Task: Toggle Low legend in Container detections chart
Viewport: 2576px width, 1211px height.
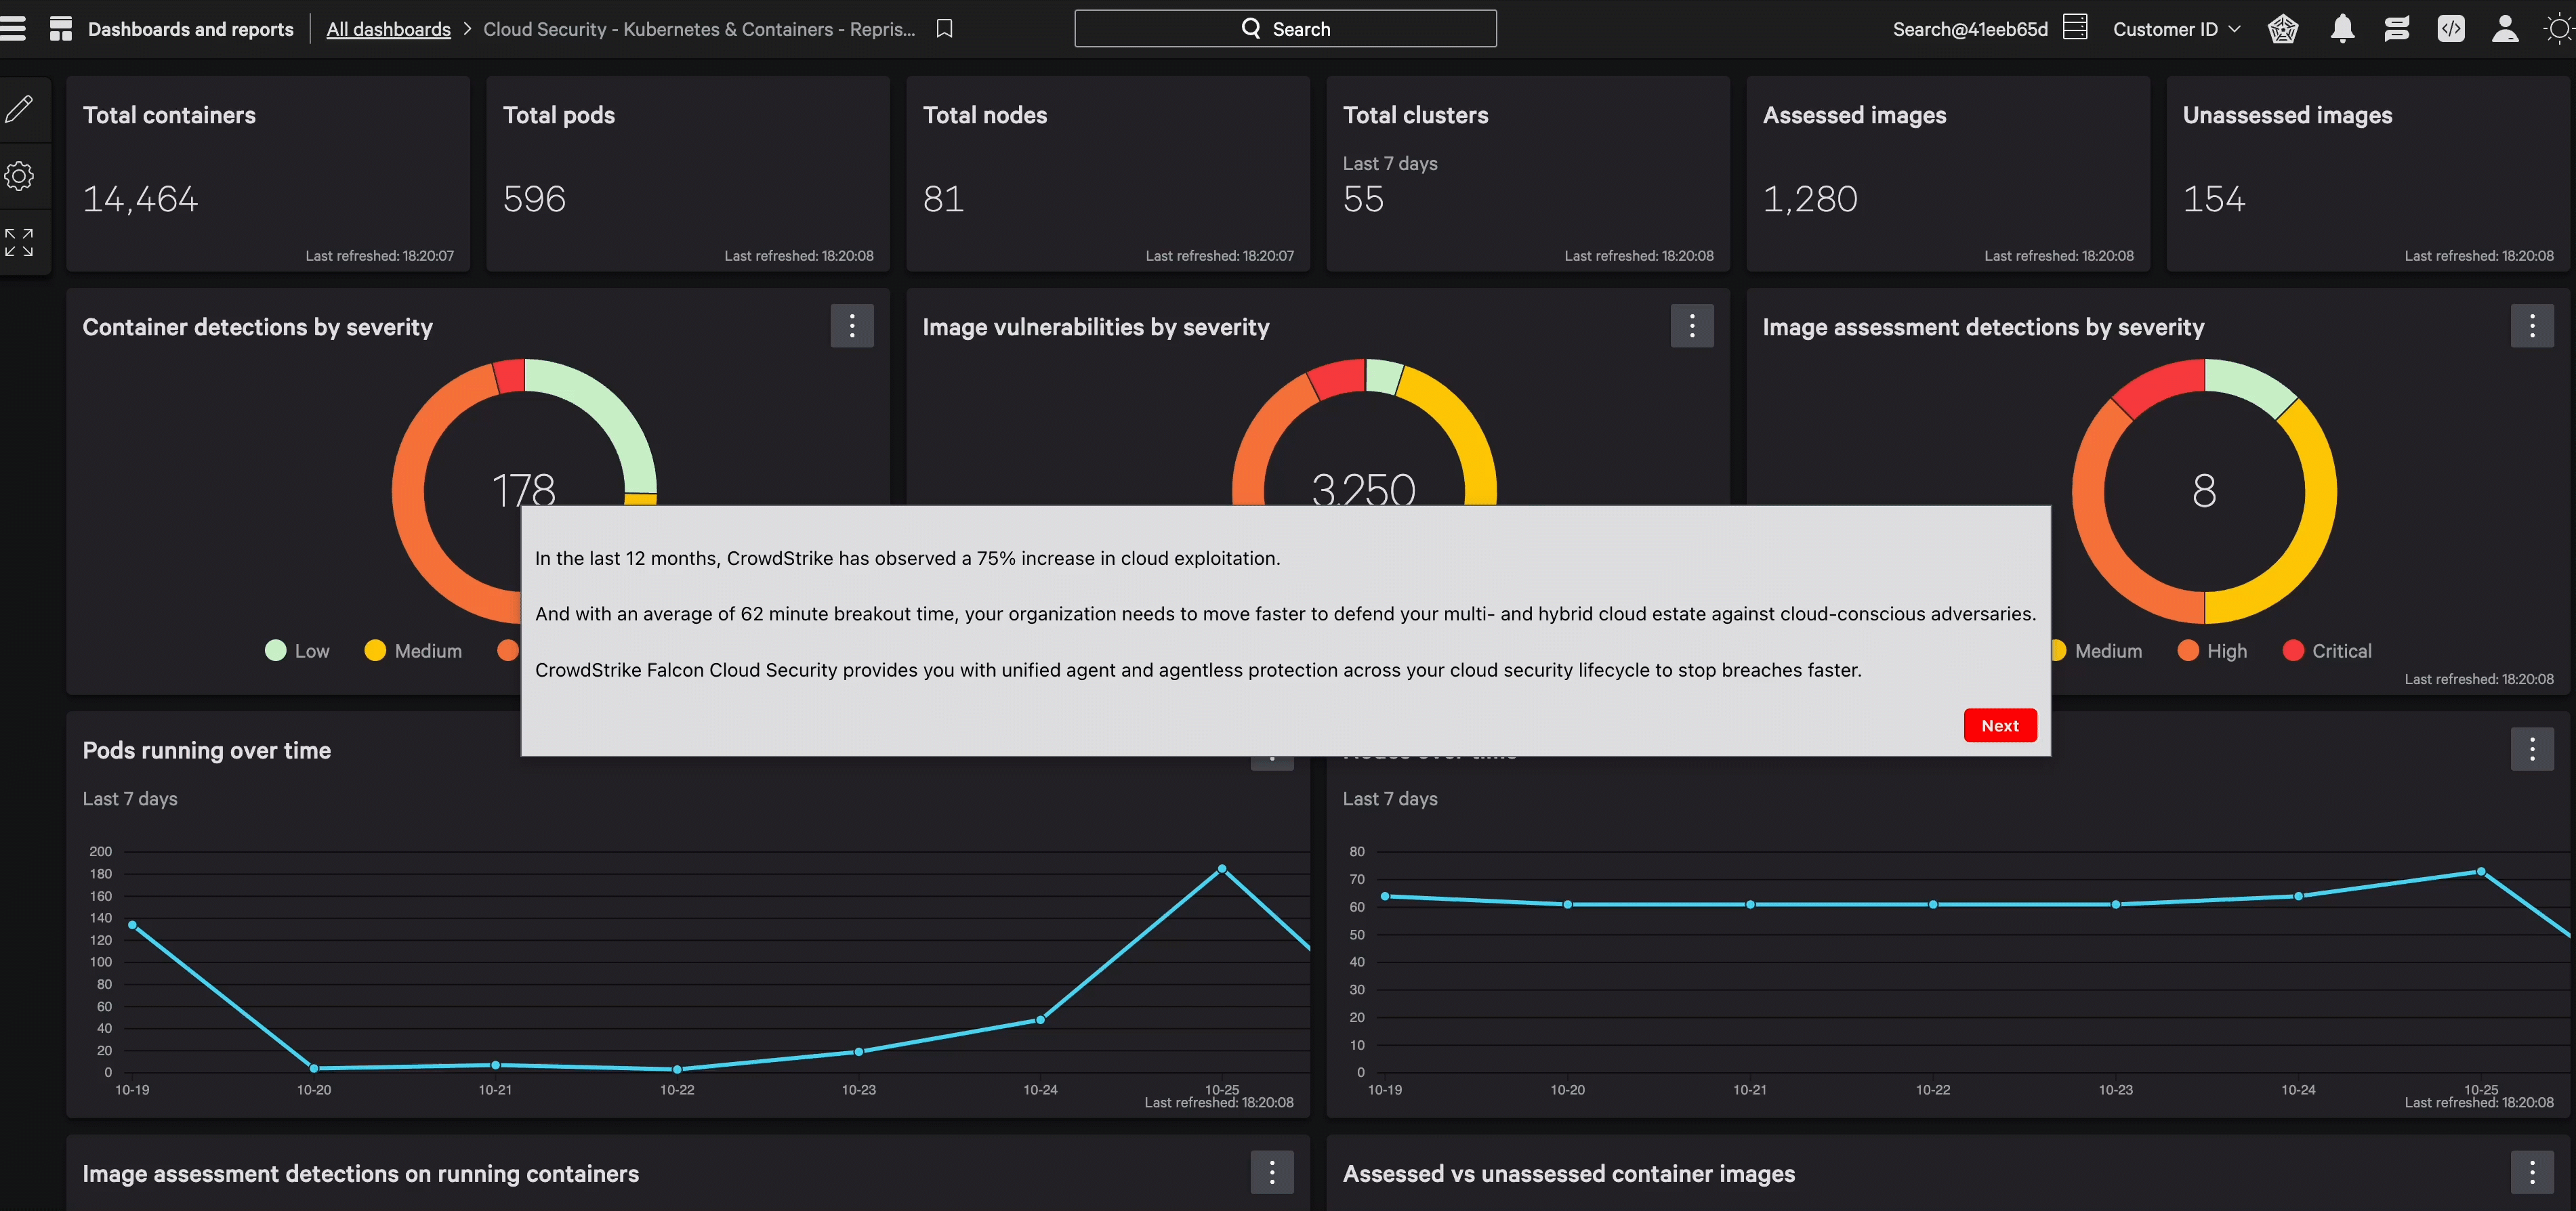Action: [297, 651]
